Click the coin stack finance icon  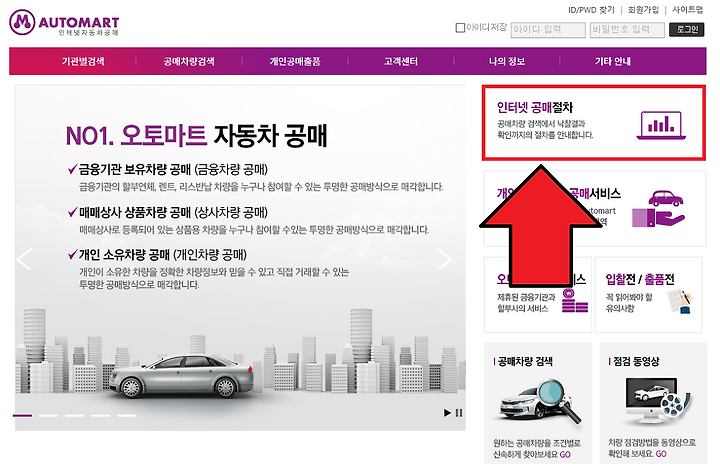574,300
